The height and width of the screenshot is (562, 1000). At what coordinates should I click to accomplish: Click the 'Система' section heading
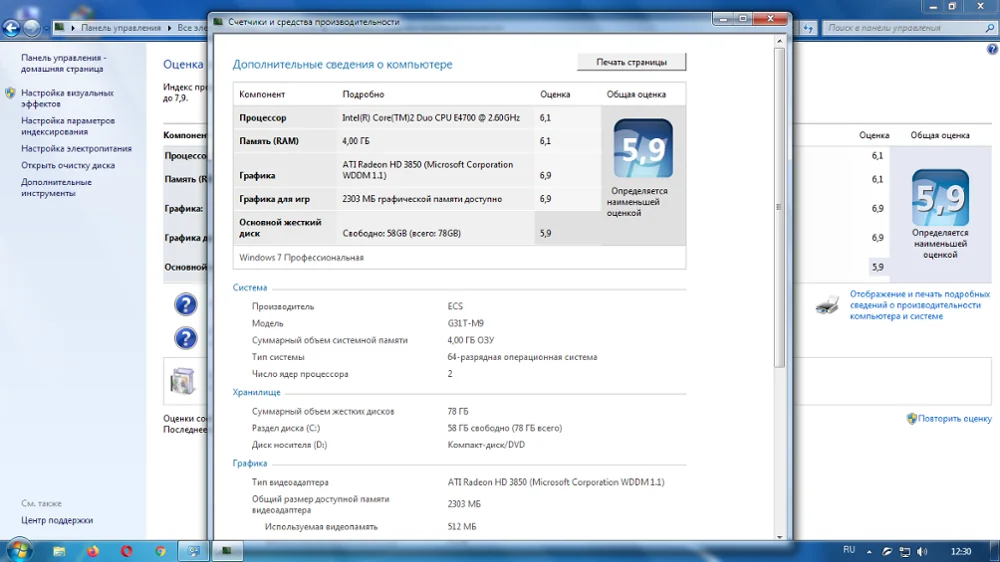point(250,288)
